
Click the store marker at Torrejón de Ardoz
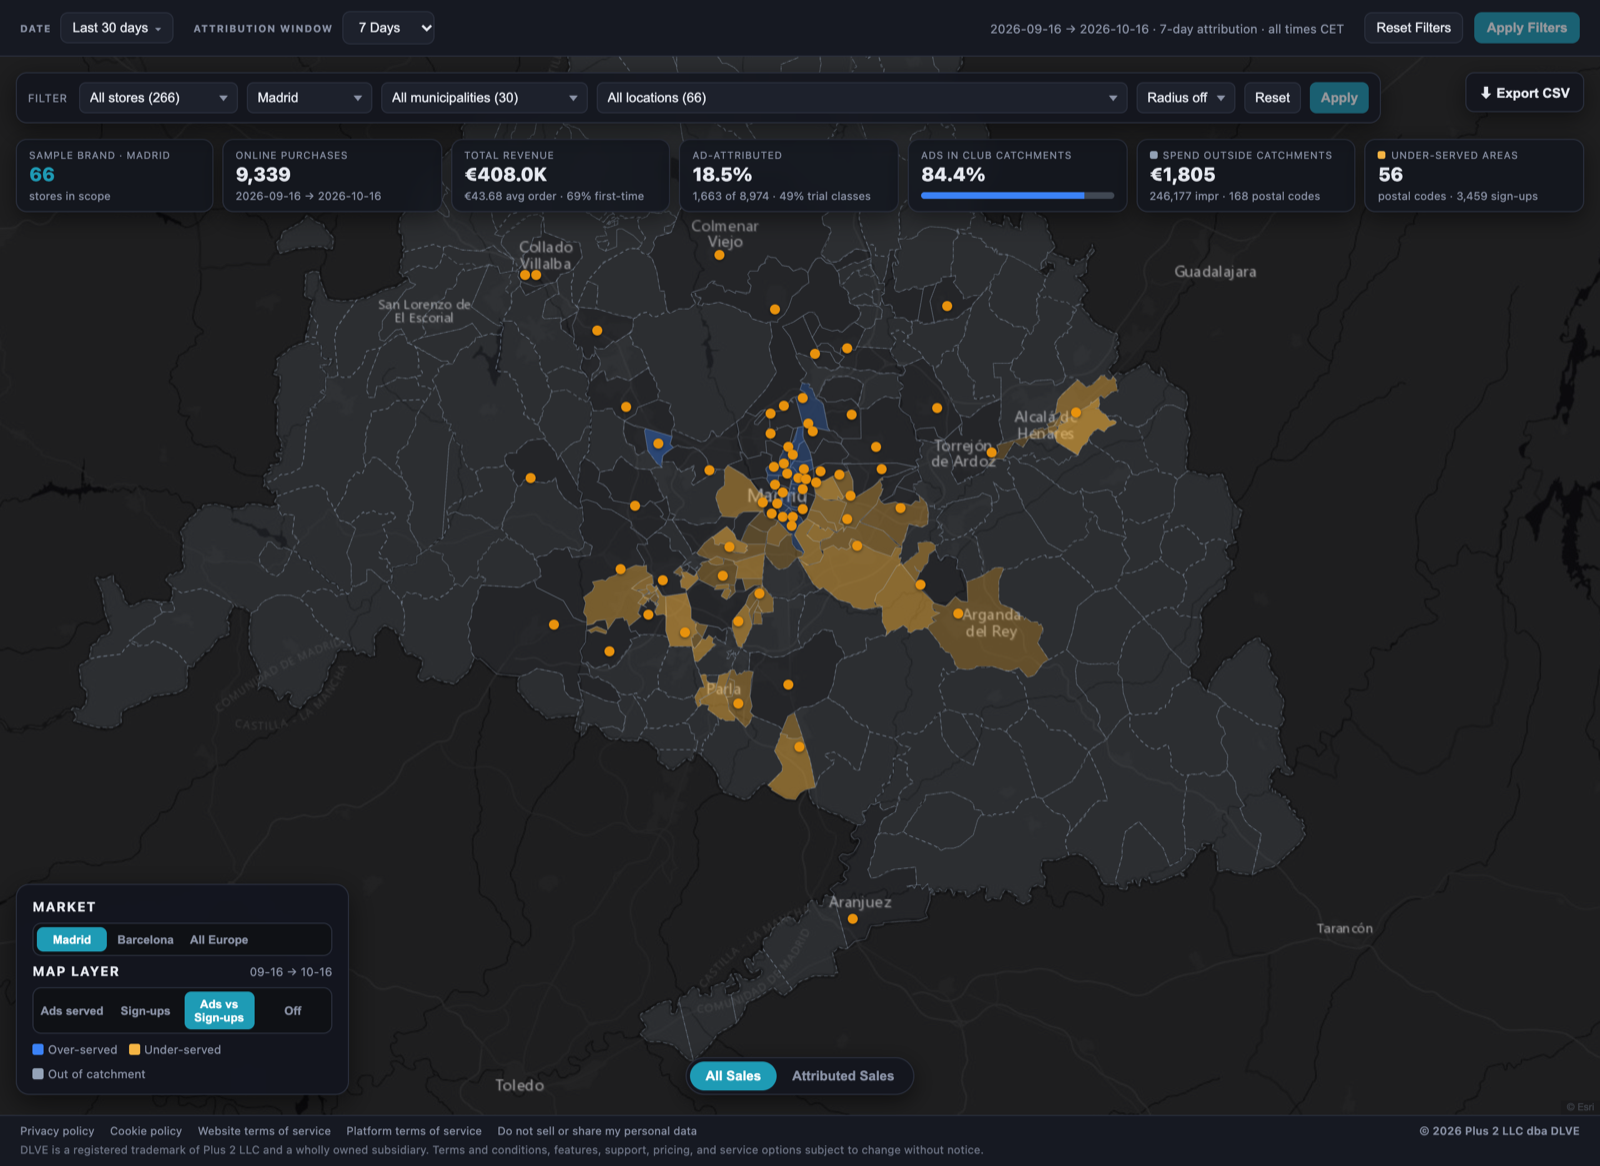tap(991, 453)
